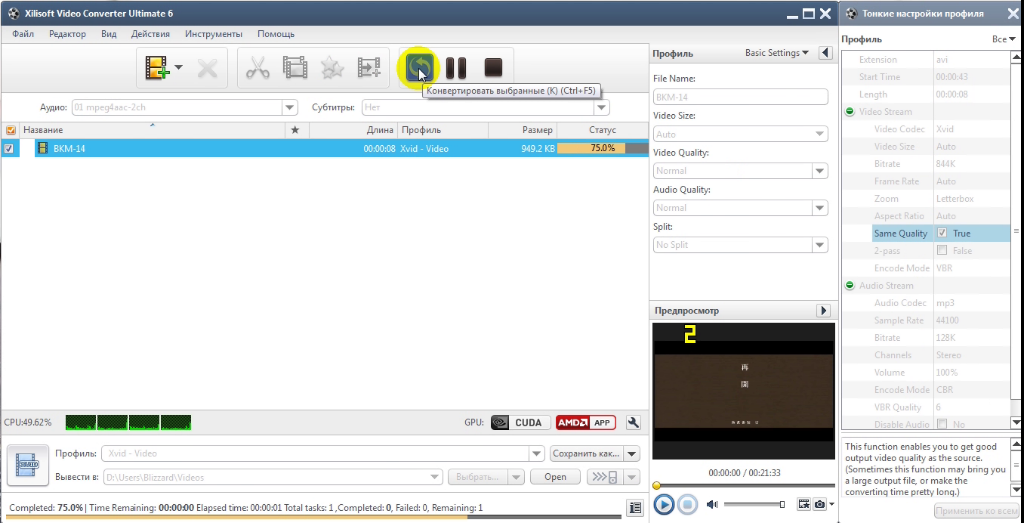Click the File Name input field

741,97
